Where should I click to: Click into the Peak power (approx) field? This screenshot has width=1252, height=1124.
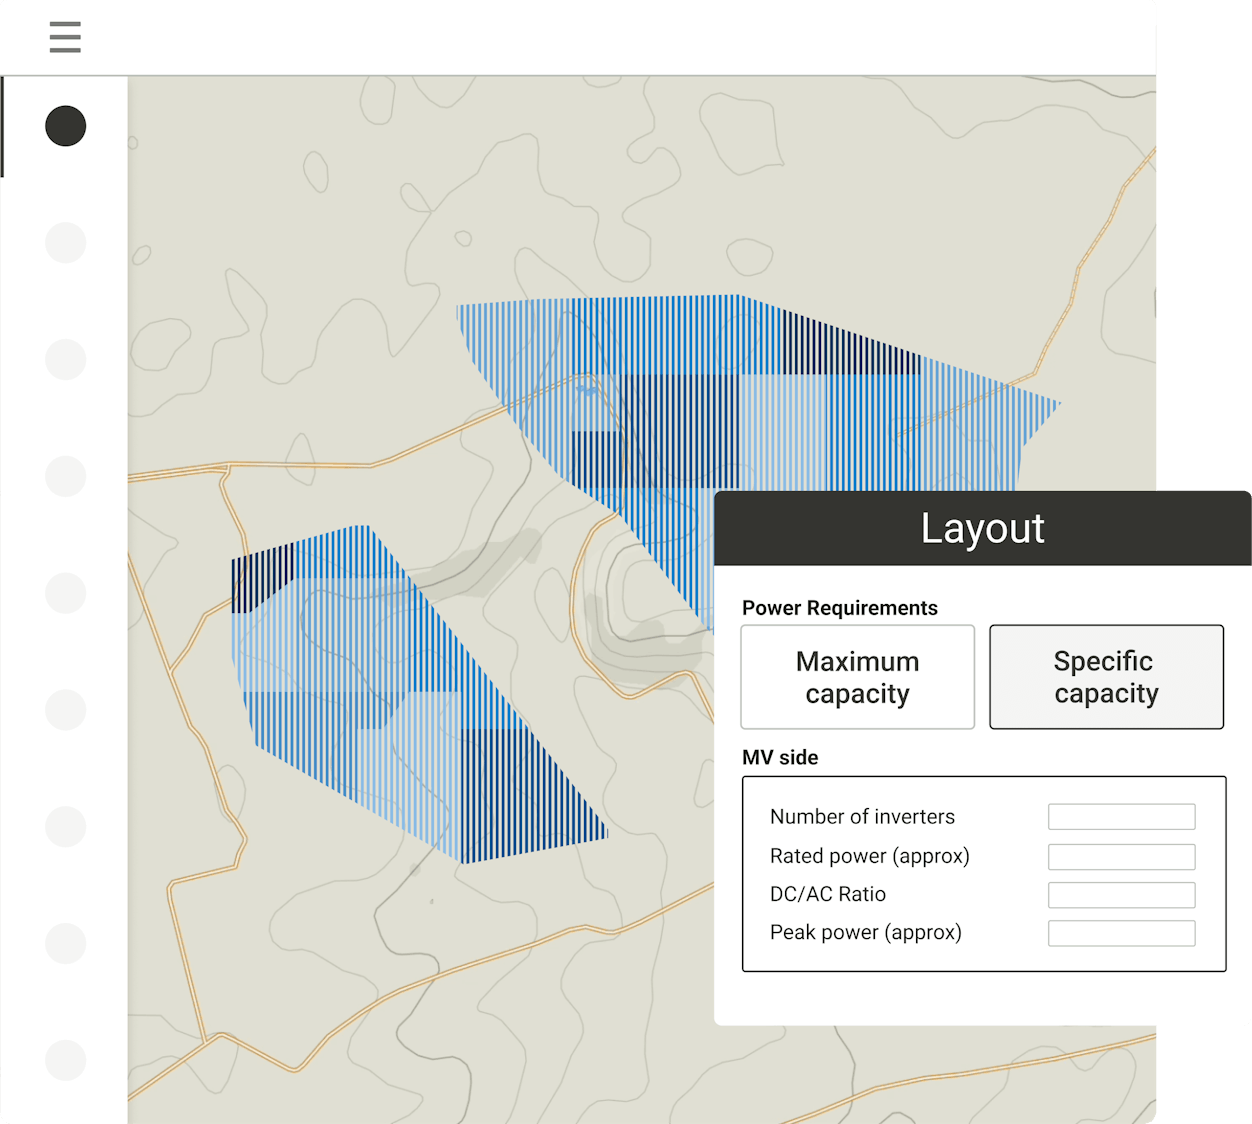point(1121,933)
